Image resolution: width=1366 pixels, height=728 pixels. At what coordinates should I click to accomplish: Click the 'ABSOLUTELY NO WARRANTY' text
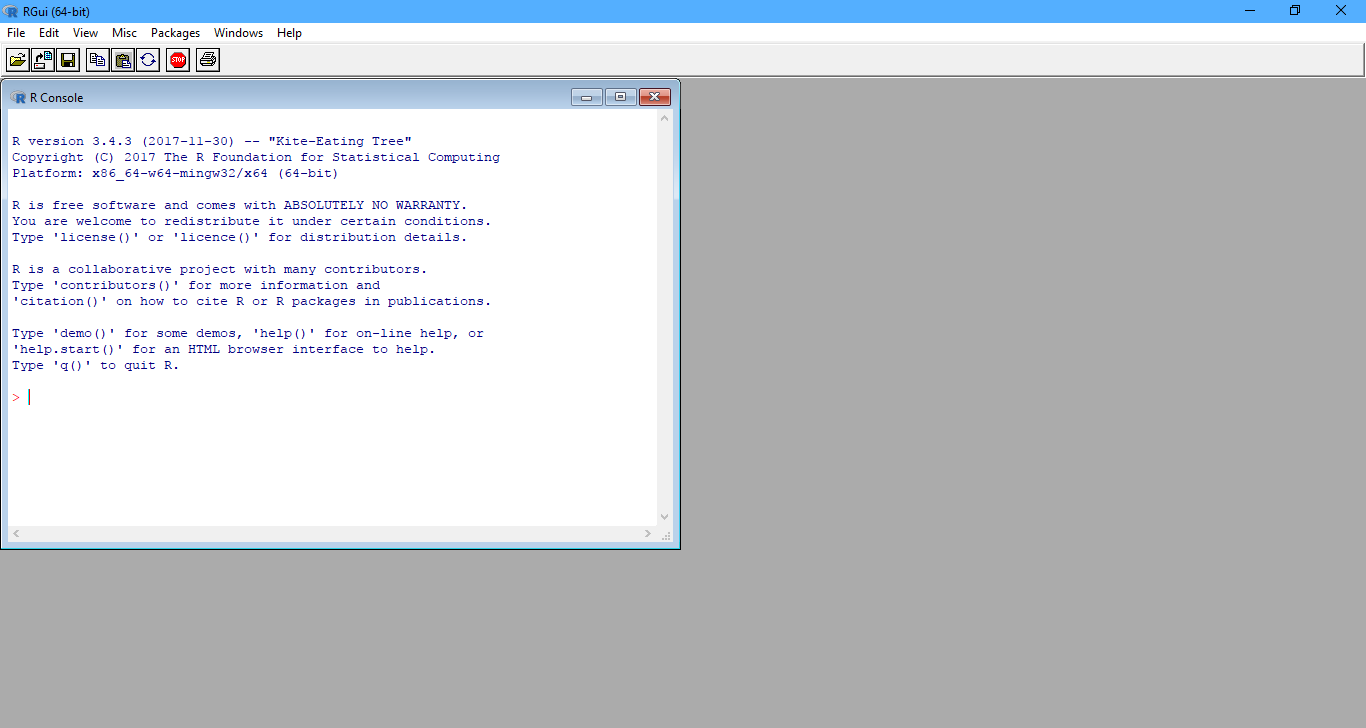point(371,205)
